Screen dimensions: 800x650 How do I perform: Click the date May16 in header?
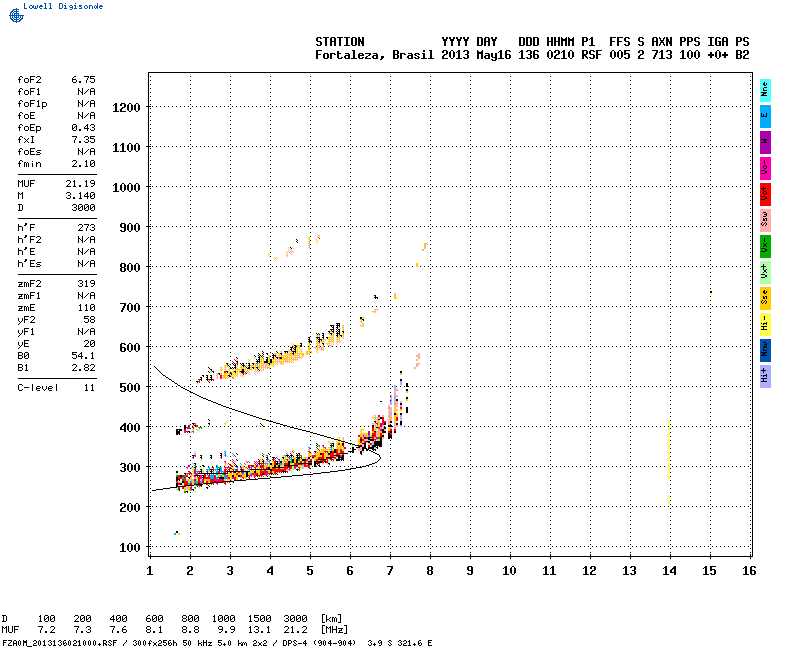tap(493, 55)
